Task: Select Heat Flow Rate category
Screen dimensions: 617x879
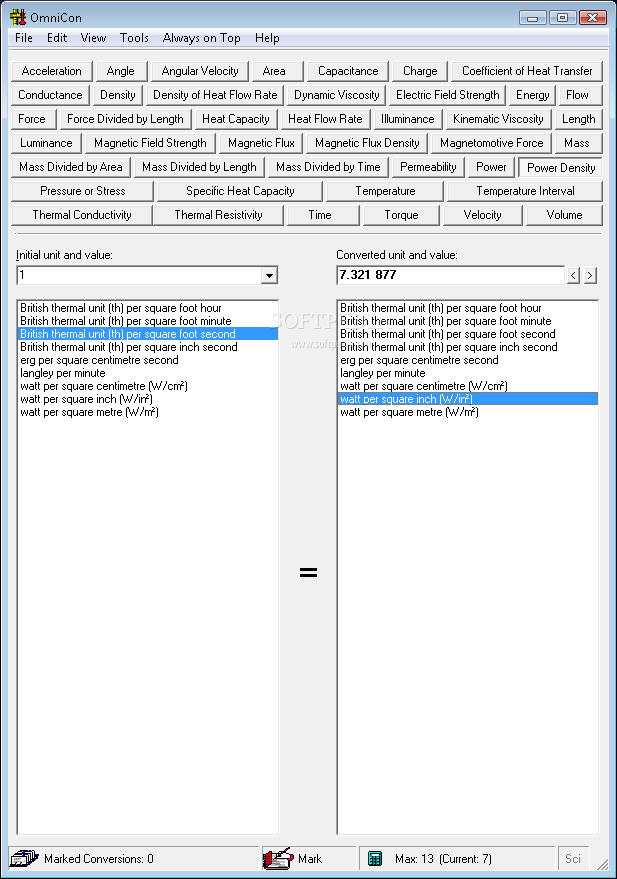Action: click(325, 119)
